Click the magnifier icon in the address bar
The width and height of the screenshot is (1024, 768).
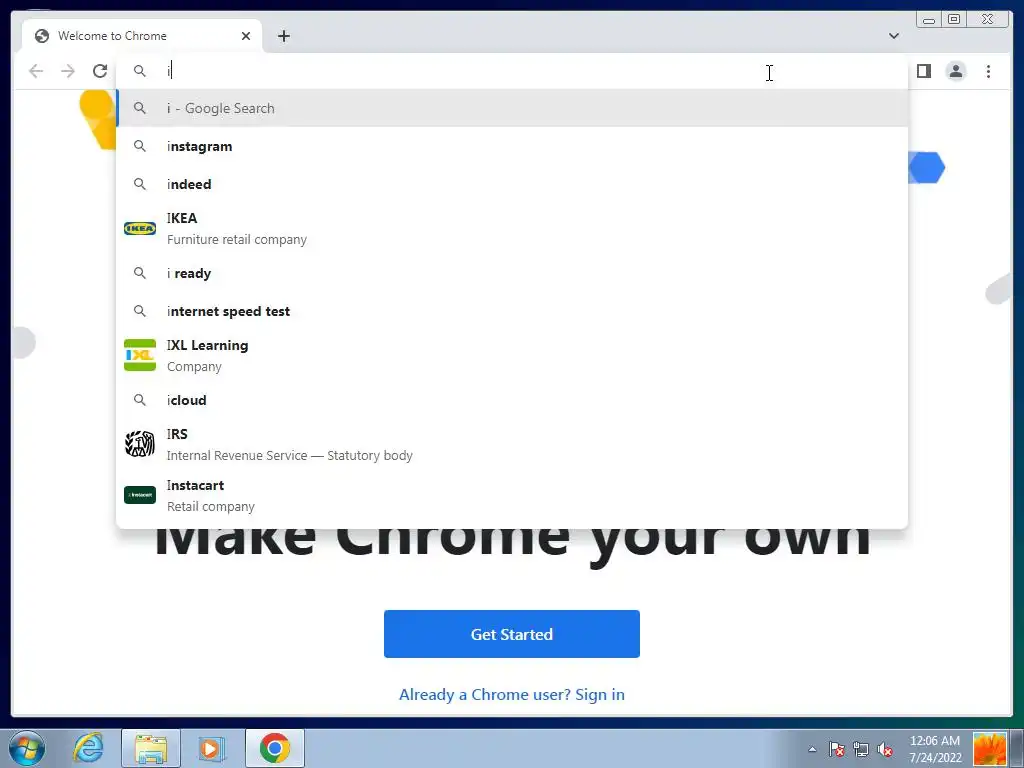click(x=140, y=71)
